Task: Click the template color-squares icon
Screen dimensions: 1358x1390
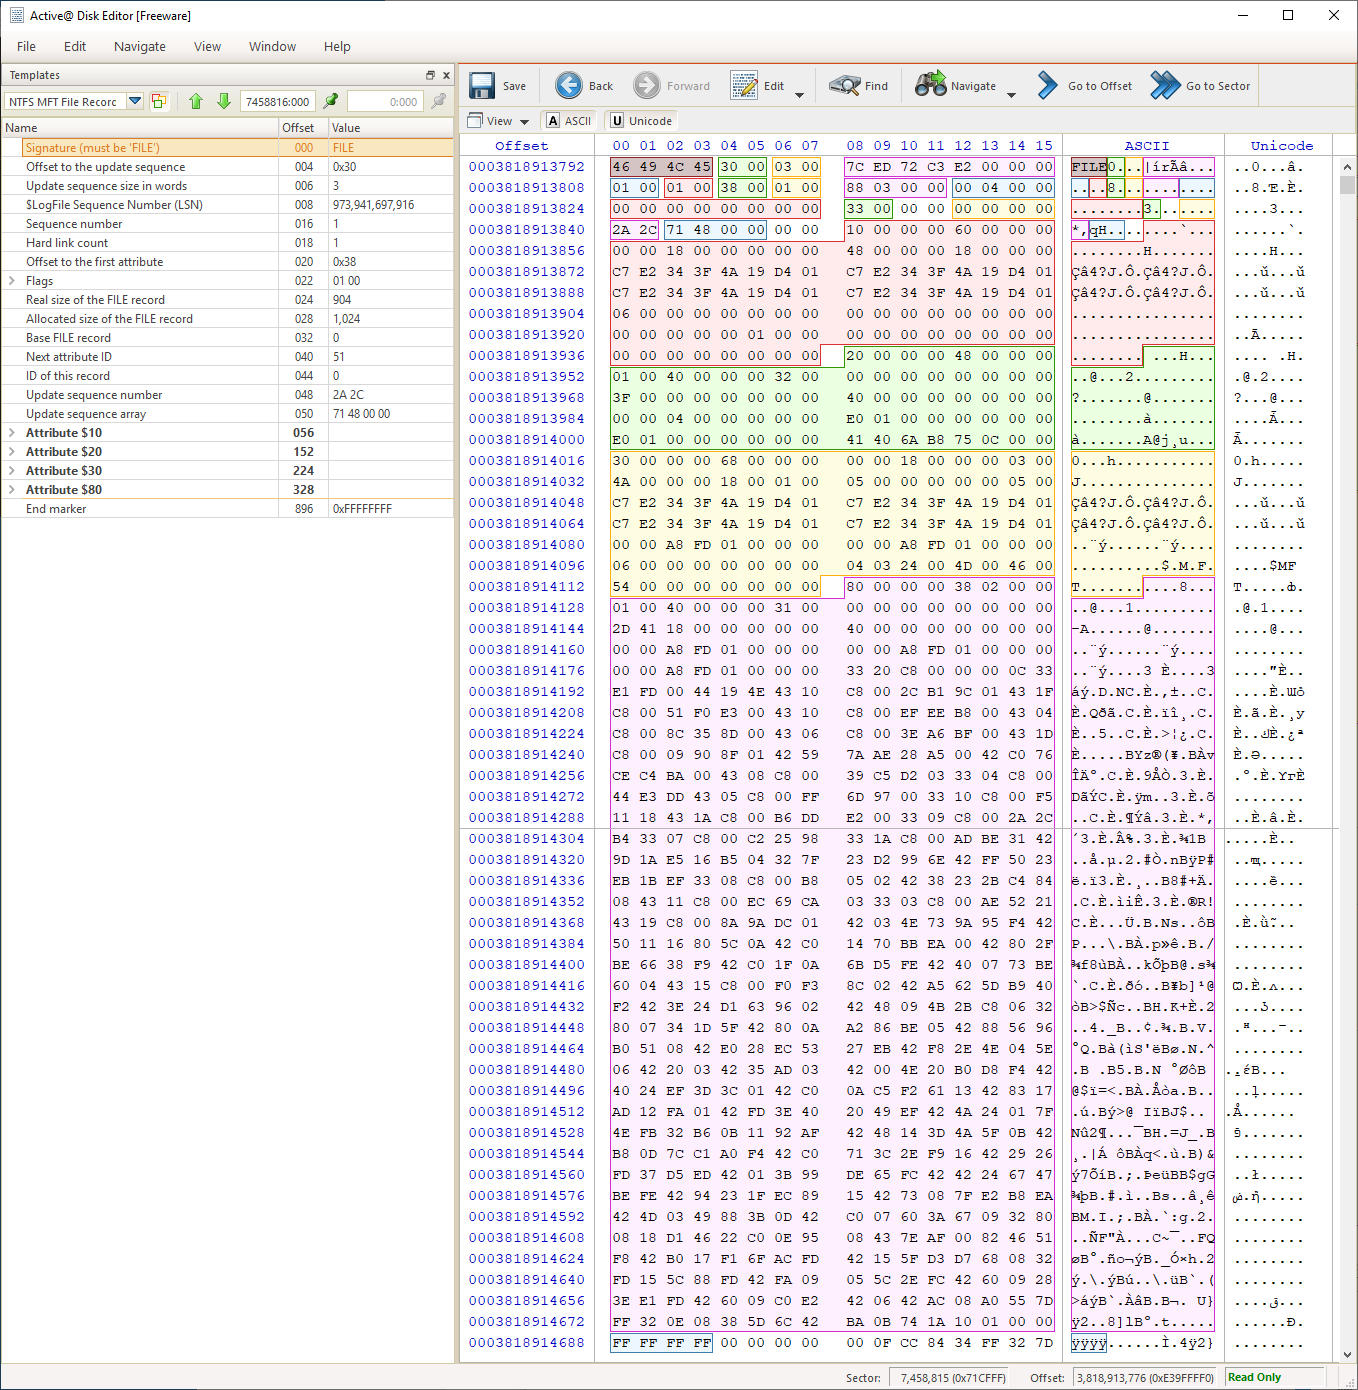Action: [159, 101]
